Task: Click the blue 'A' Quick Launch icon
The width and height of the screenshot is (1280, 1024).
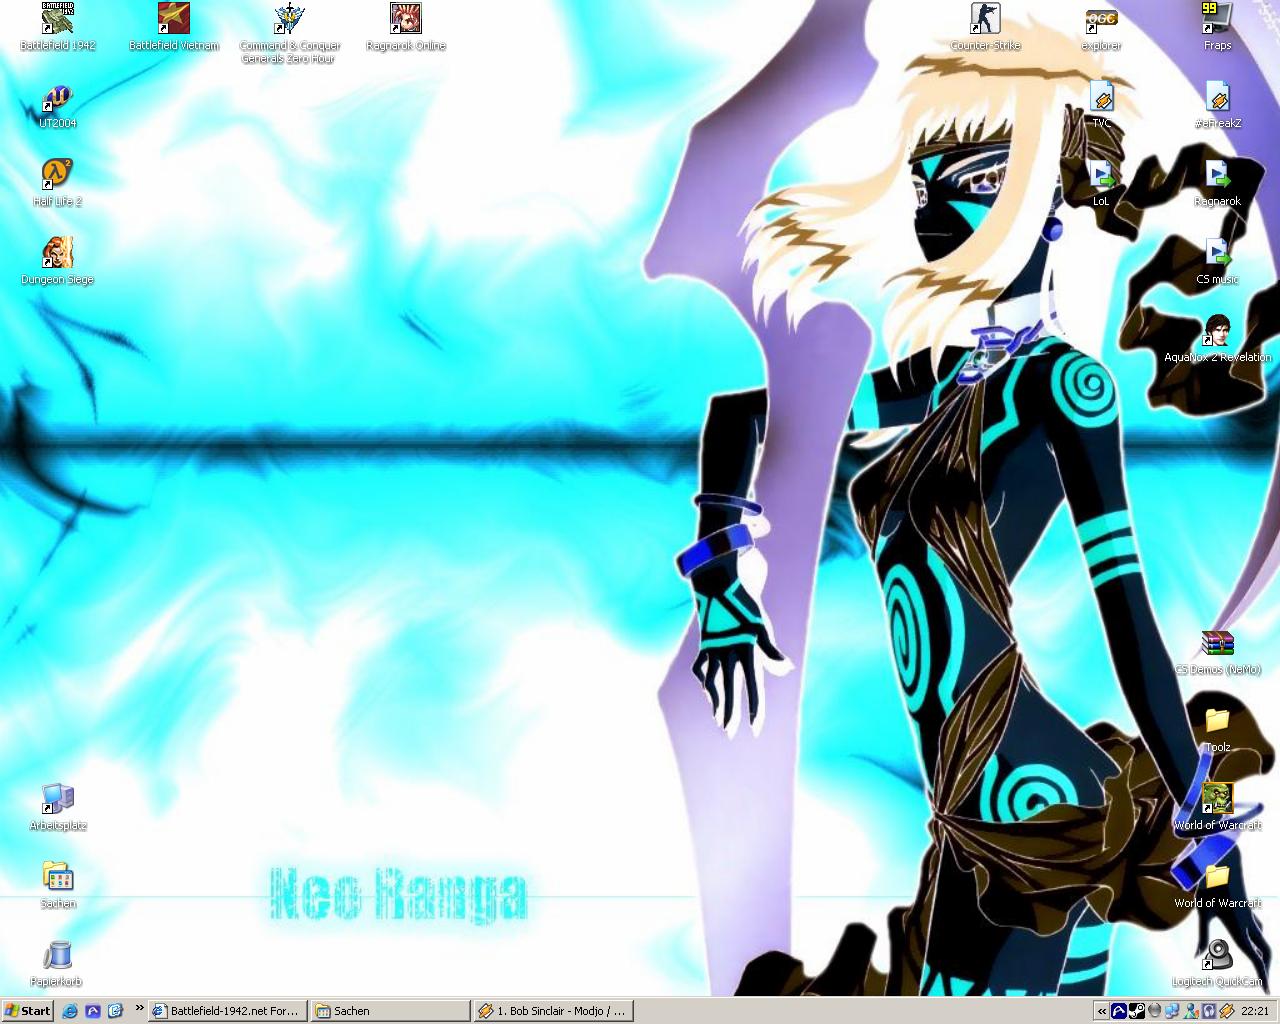Action: 93,1011
